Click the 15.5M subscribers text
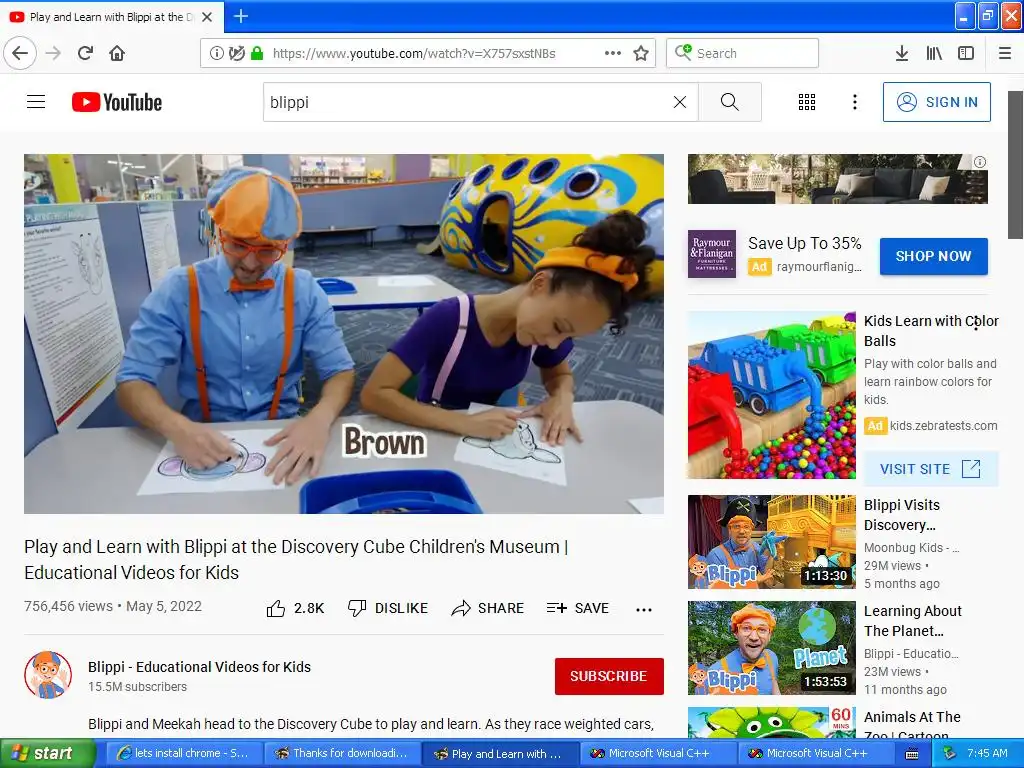Viewport: 1024px width, 768px height. click(x=137, y=687)
